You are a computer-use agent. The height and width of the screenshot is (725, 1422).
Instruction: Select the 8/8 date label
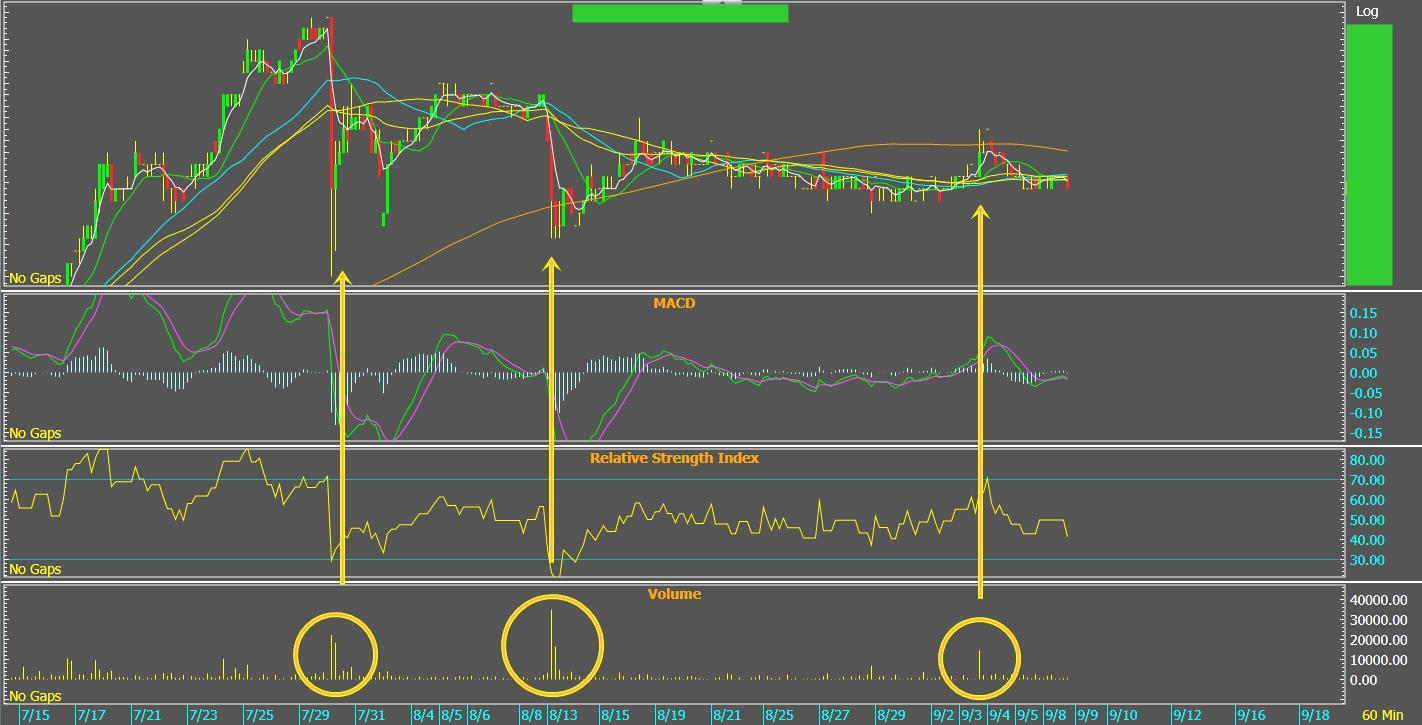[x=532, y=716]
